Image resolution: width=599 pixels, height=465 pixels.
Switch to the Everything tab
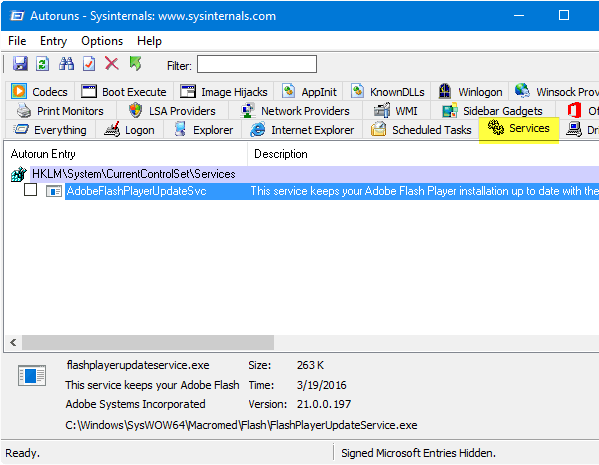(x=50, y=130)
